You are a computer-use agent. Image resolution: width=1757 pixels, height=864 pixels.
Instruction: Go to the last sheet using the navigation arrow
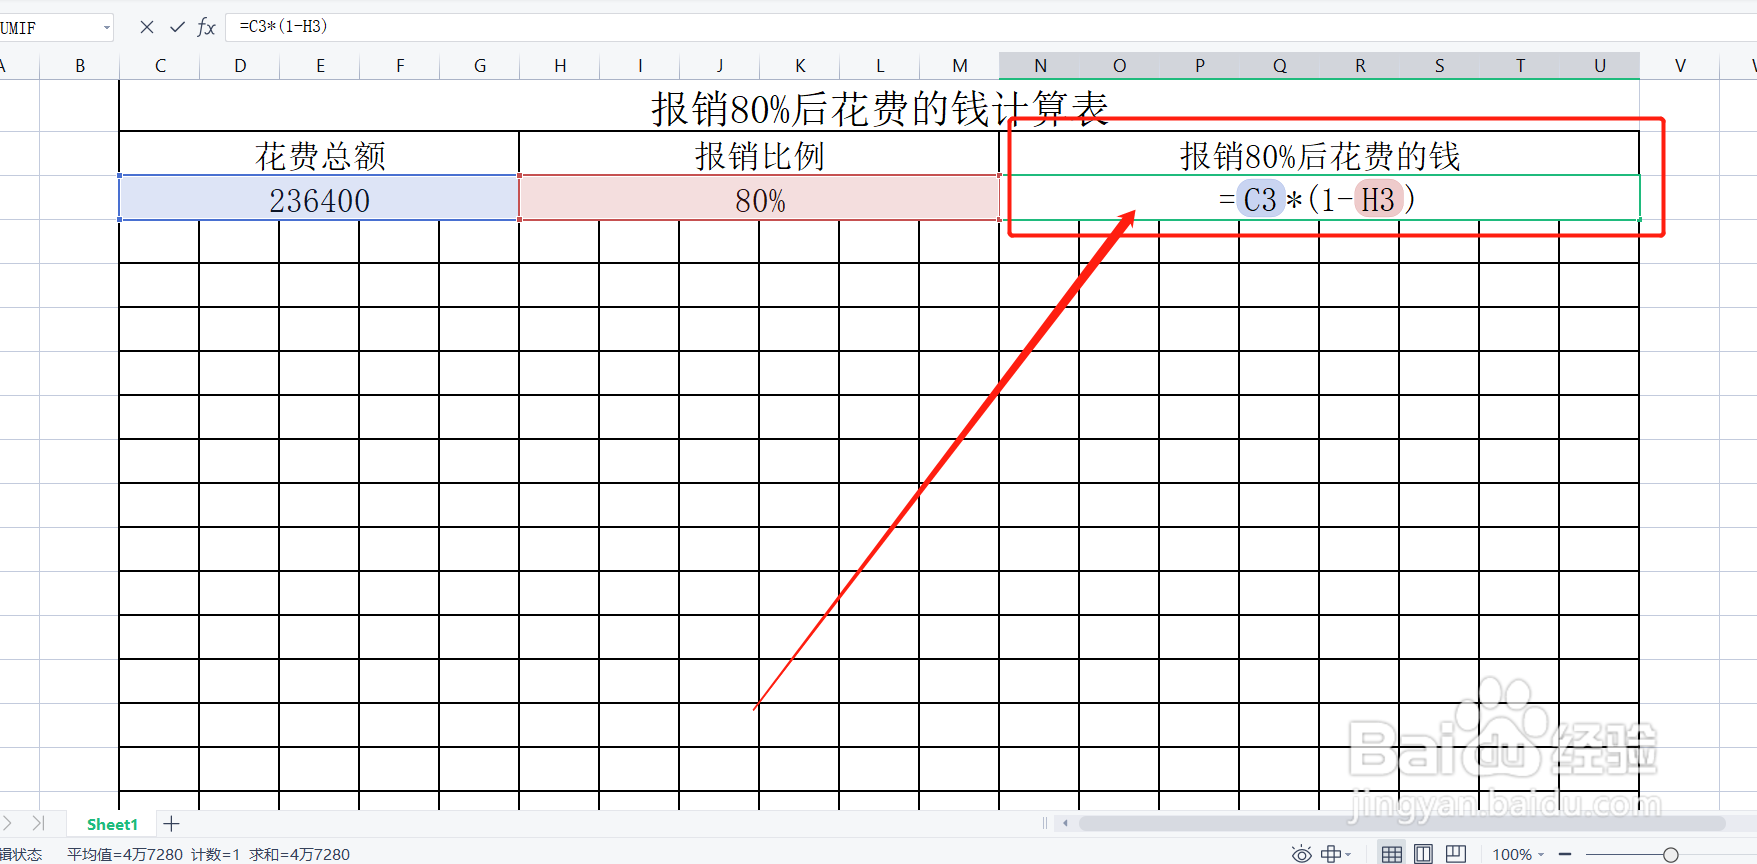(38, 823)
